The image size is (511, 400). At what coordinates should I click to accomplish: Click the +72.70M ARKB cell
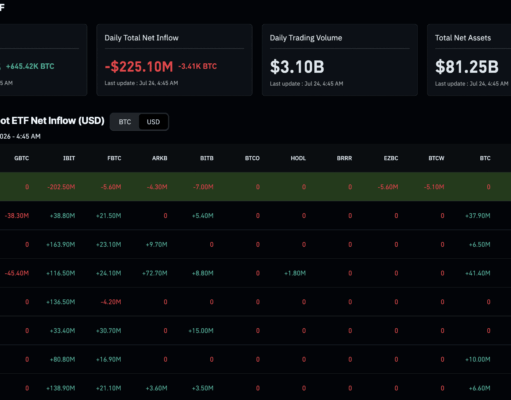(155, 273)
